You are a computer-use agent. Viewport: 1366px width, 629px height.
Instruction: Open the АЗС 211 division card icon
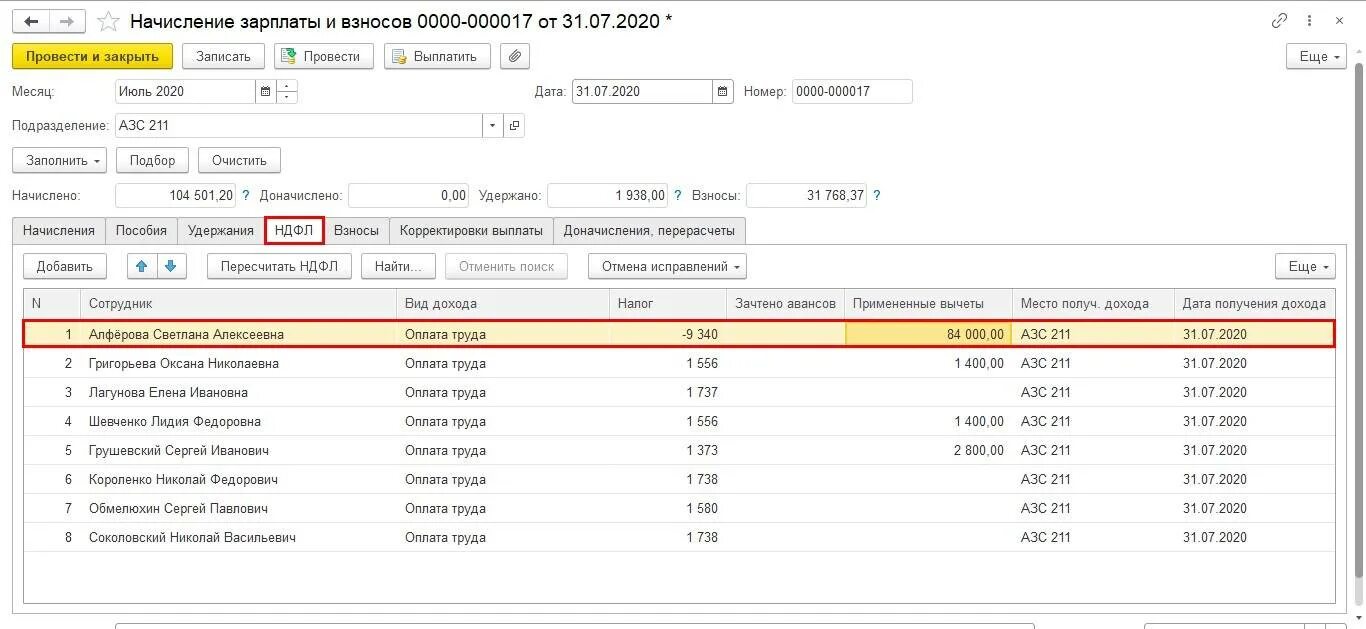(x=514, y=126)
